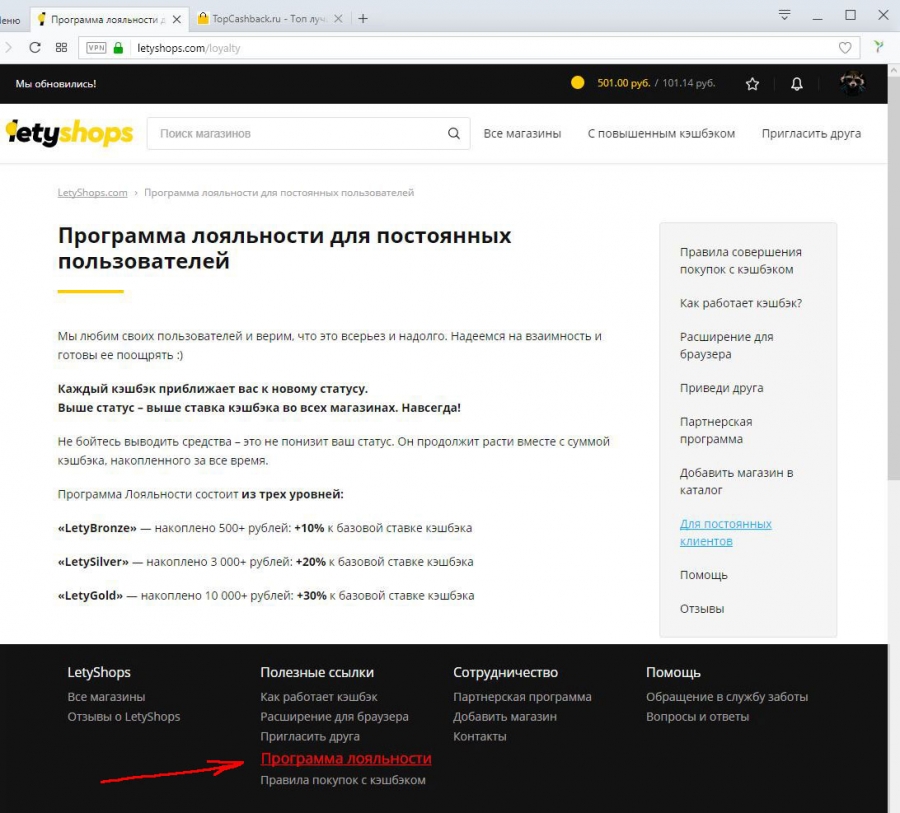Open footer link Все магазины

click(106, 697)
